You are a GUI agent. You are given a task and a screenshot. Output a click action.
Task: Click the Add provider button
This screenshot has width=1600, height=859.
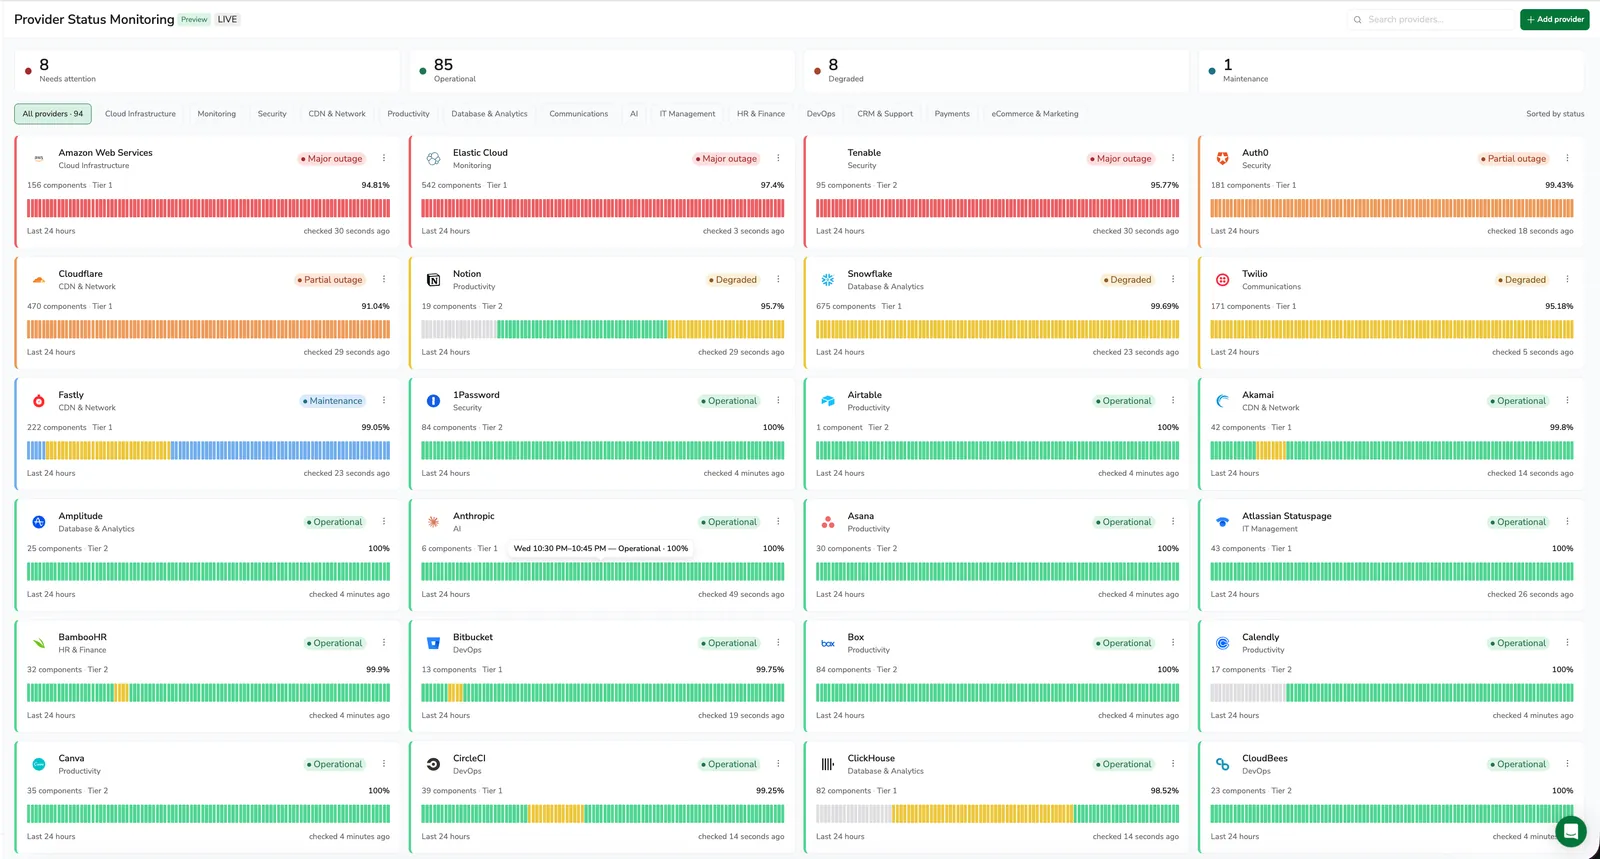pos(1555,19)
